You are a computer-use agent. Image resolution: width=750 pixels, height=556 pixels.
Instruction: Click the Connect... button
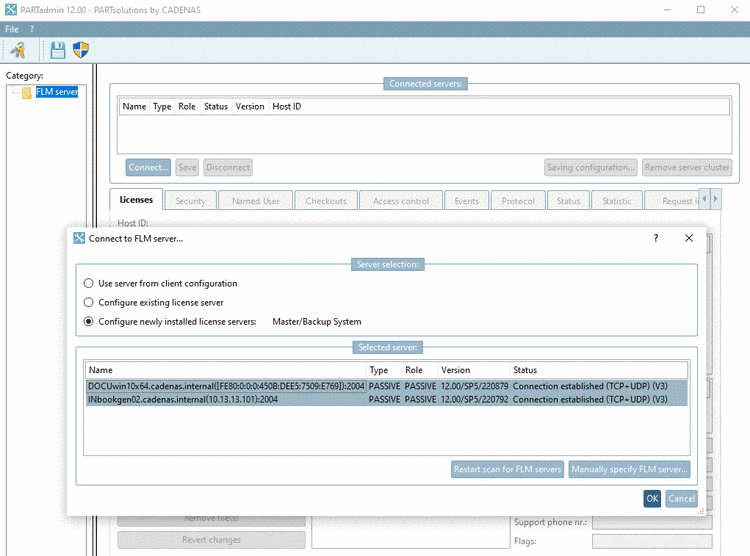click(148, 167)
